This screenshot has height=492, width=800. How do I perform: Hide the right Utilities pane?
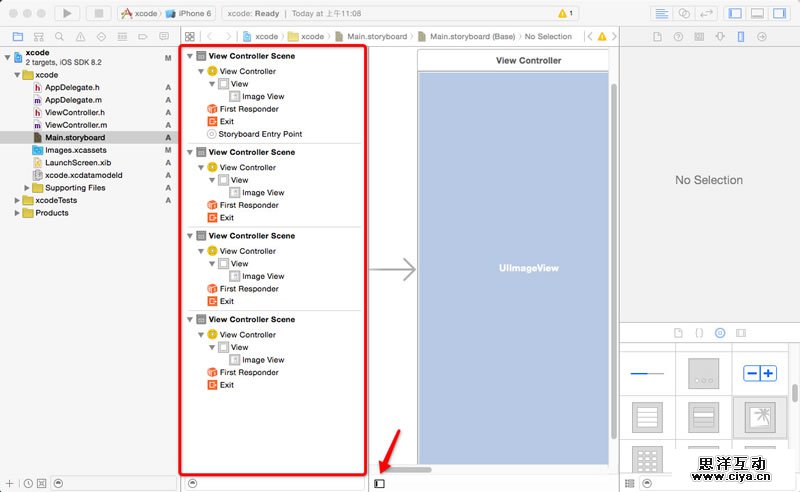pos(779,13)
